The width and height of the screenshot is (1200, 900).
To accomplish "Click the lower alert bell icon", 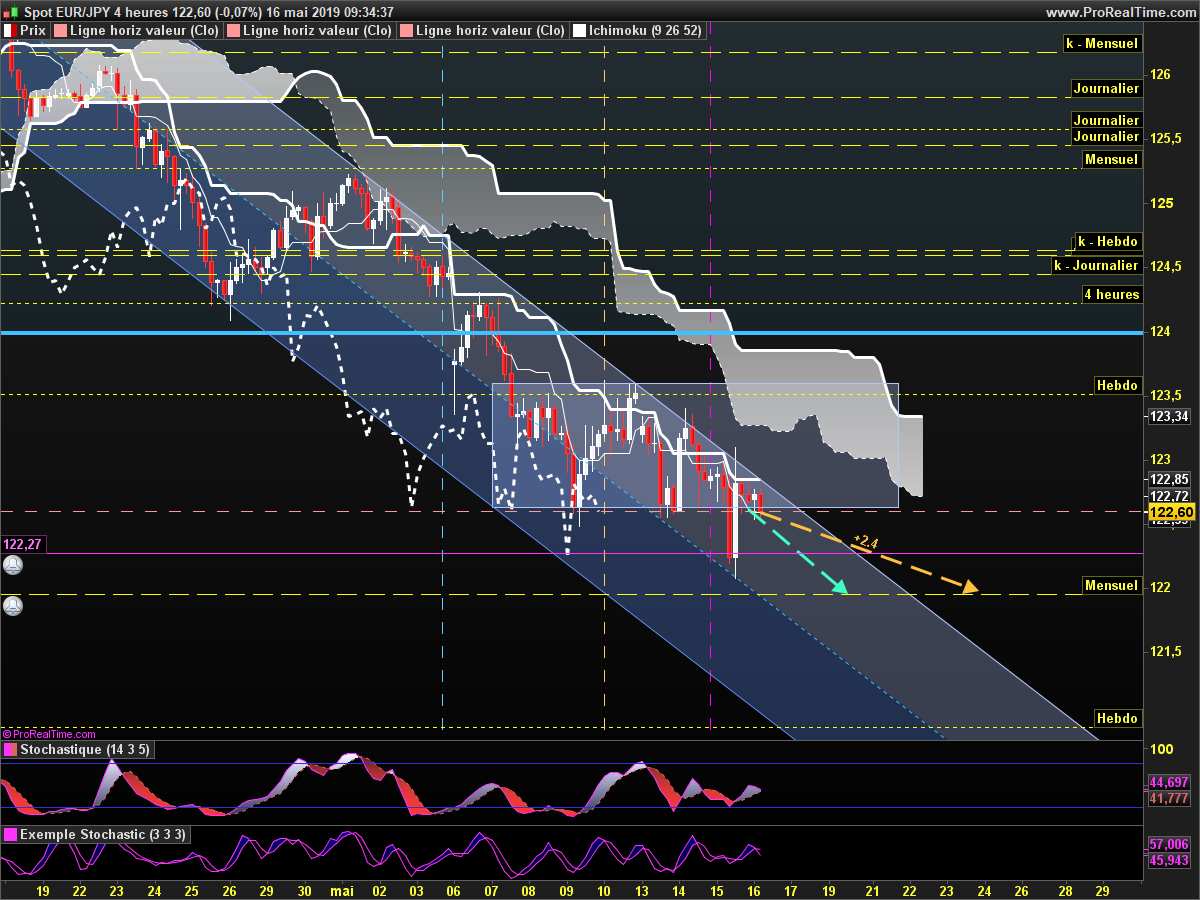I will [x=12, y=606].
